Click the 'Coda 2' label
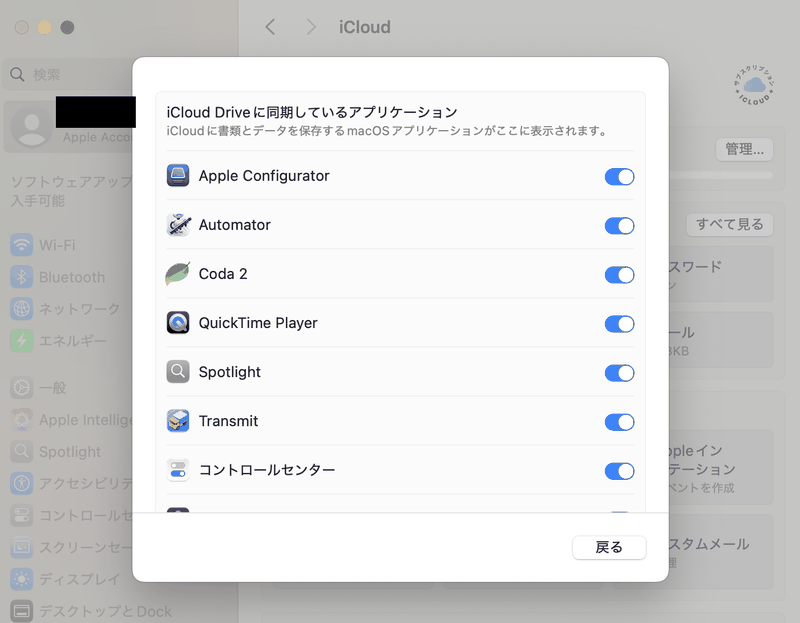800x623 pixels. [x=223, y=273]
